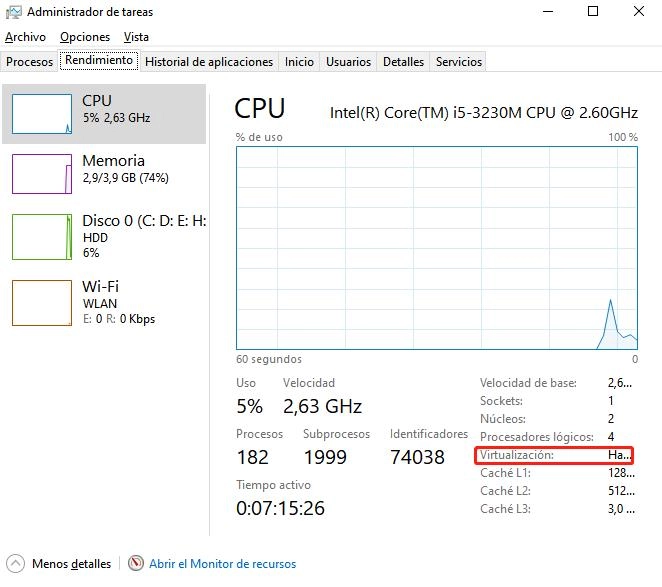
Task: Click the Resource Monitor icon at bottom
Action: pos(136,563)
